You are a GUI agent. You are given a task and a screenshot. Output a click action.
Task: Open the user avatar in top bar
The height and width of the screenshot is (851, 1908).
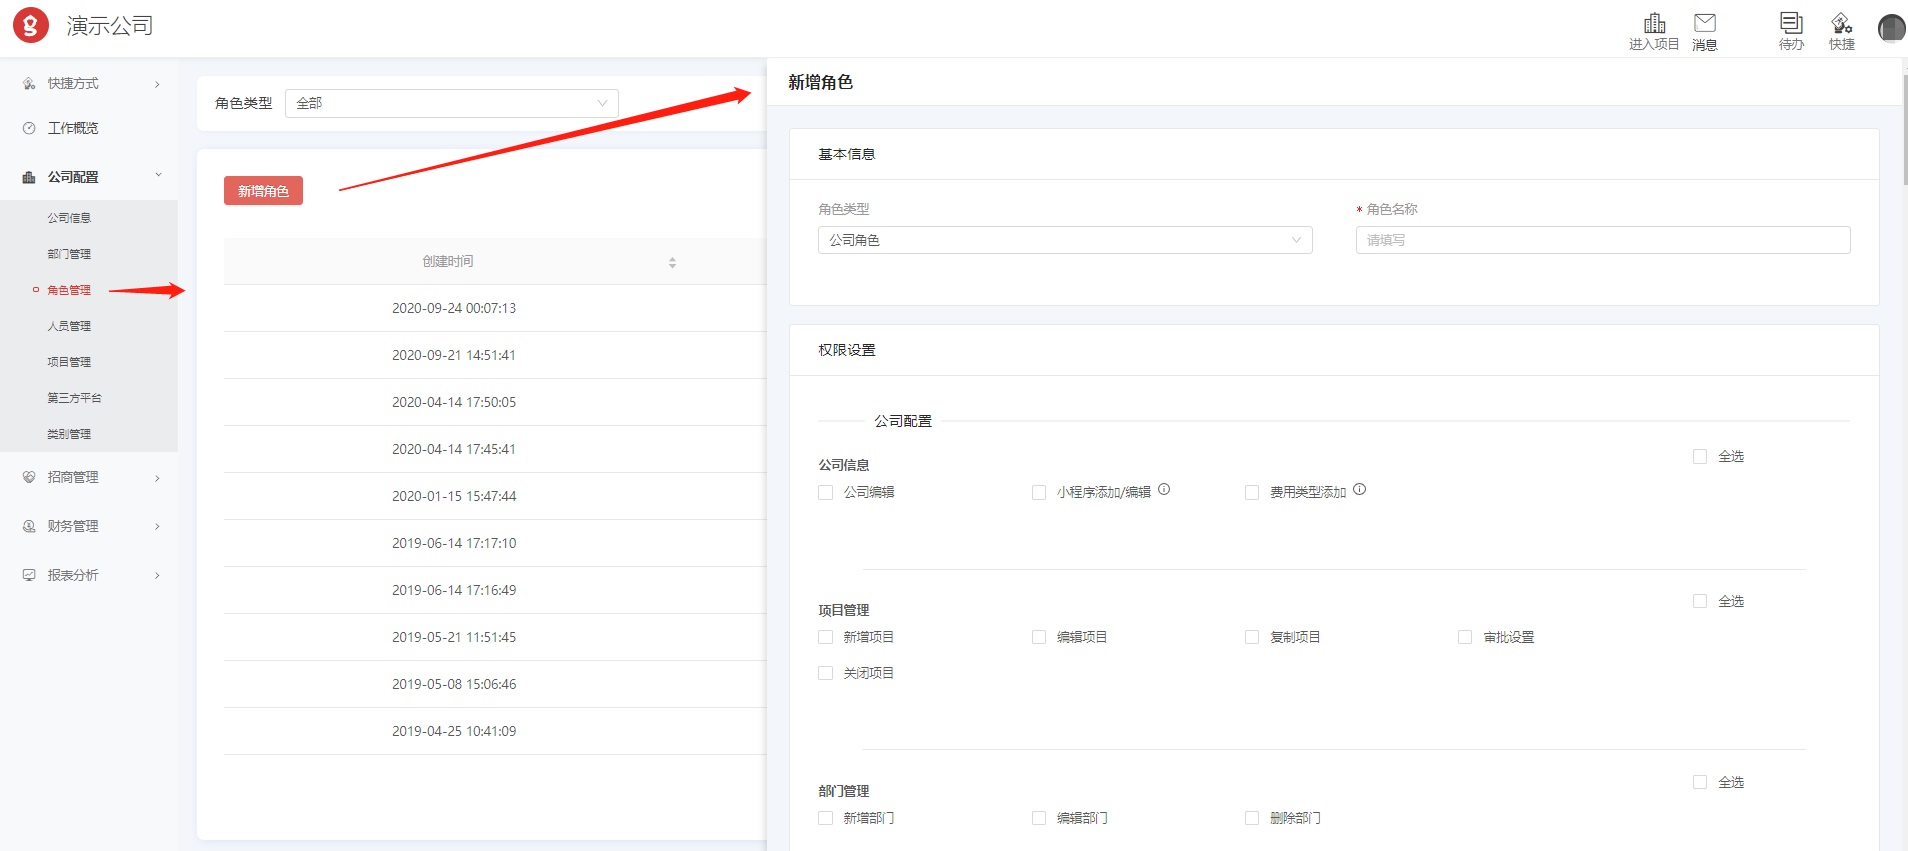click(x=1891, y=28)
